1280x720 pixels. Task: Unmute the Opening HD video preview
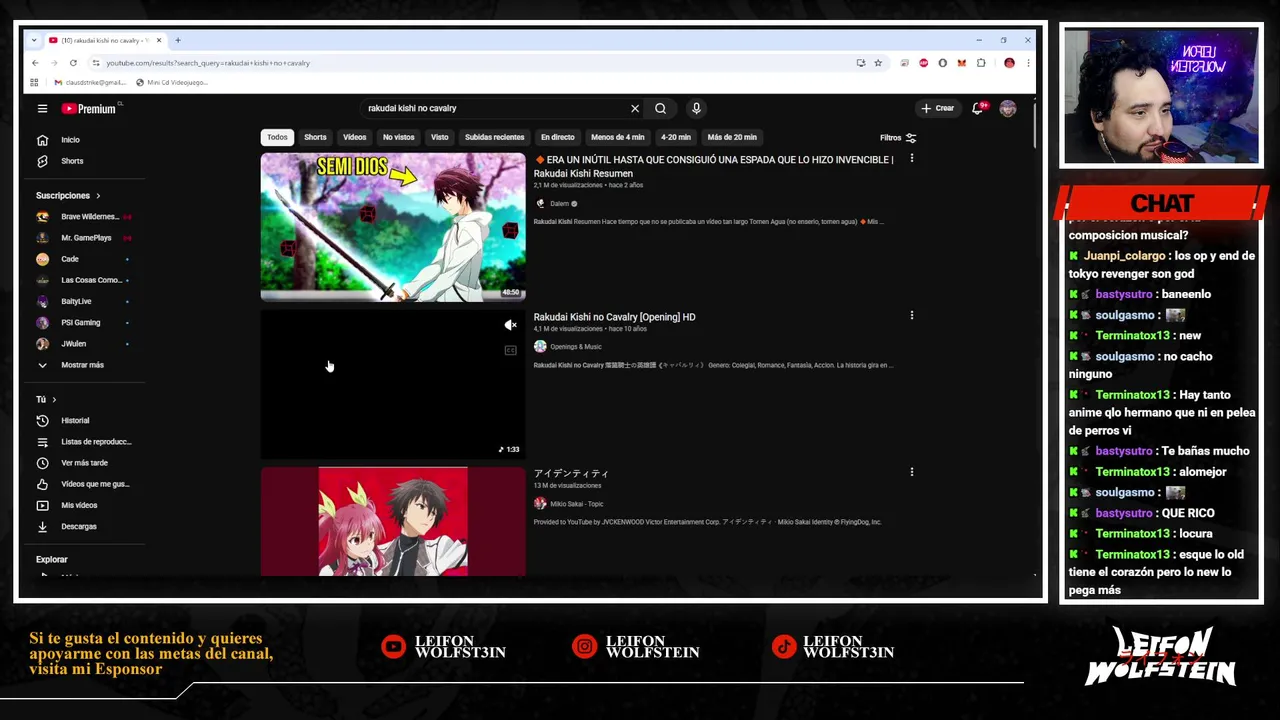point(510,325)
